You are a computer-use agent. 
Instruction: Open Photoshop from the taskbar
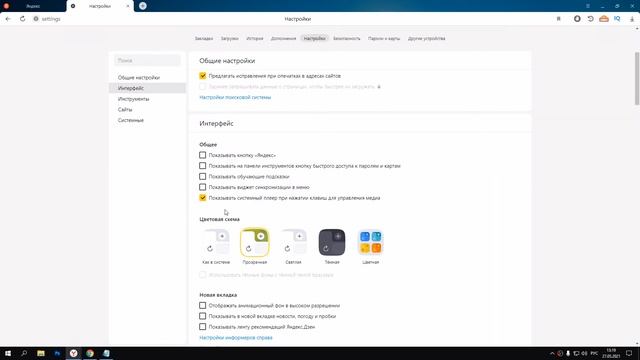tap(57, 353)
